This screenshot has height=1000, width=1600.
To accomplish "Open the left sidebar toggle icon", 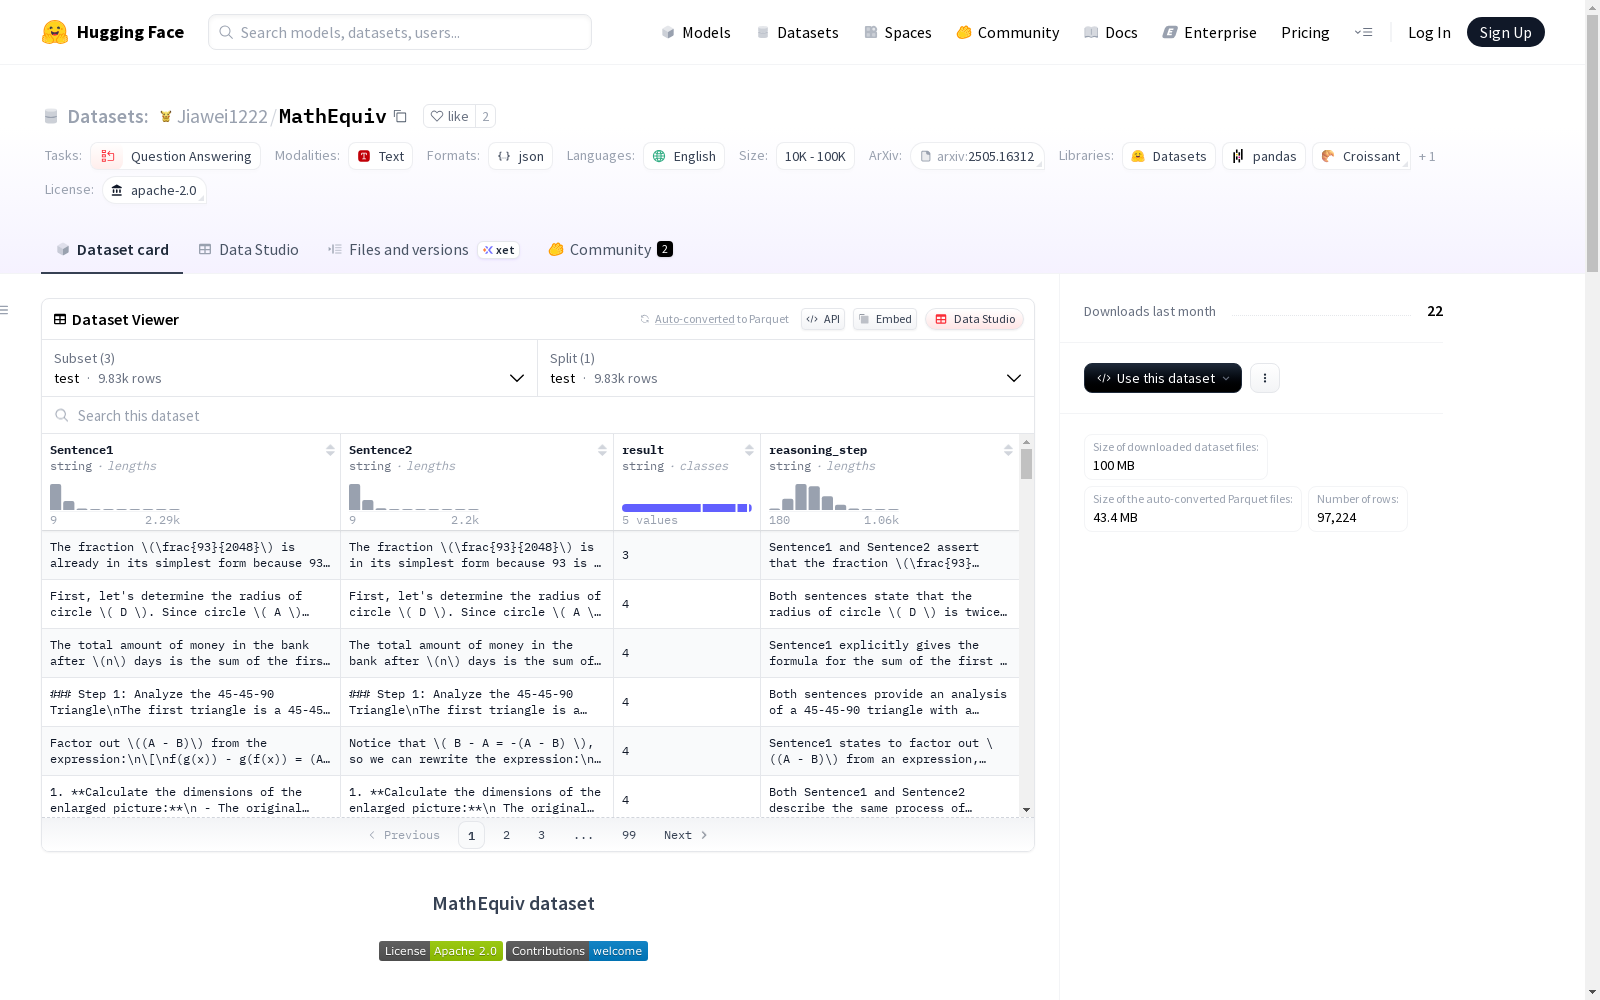I will coord(4,310).
